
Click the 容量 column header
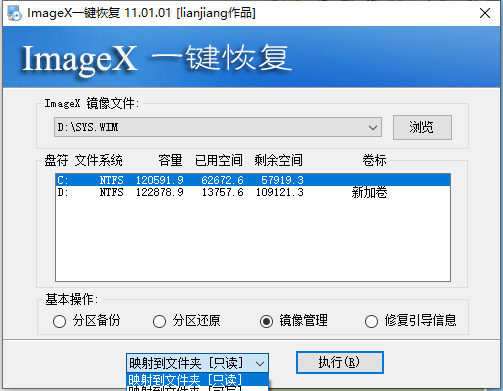(x=170, y=160)
